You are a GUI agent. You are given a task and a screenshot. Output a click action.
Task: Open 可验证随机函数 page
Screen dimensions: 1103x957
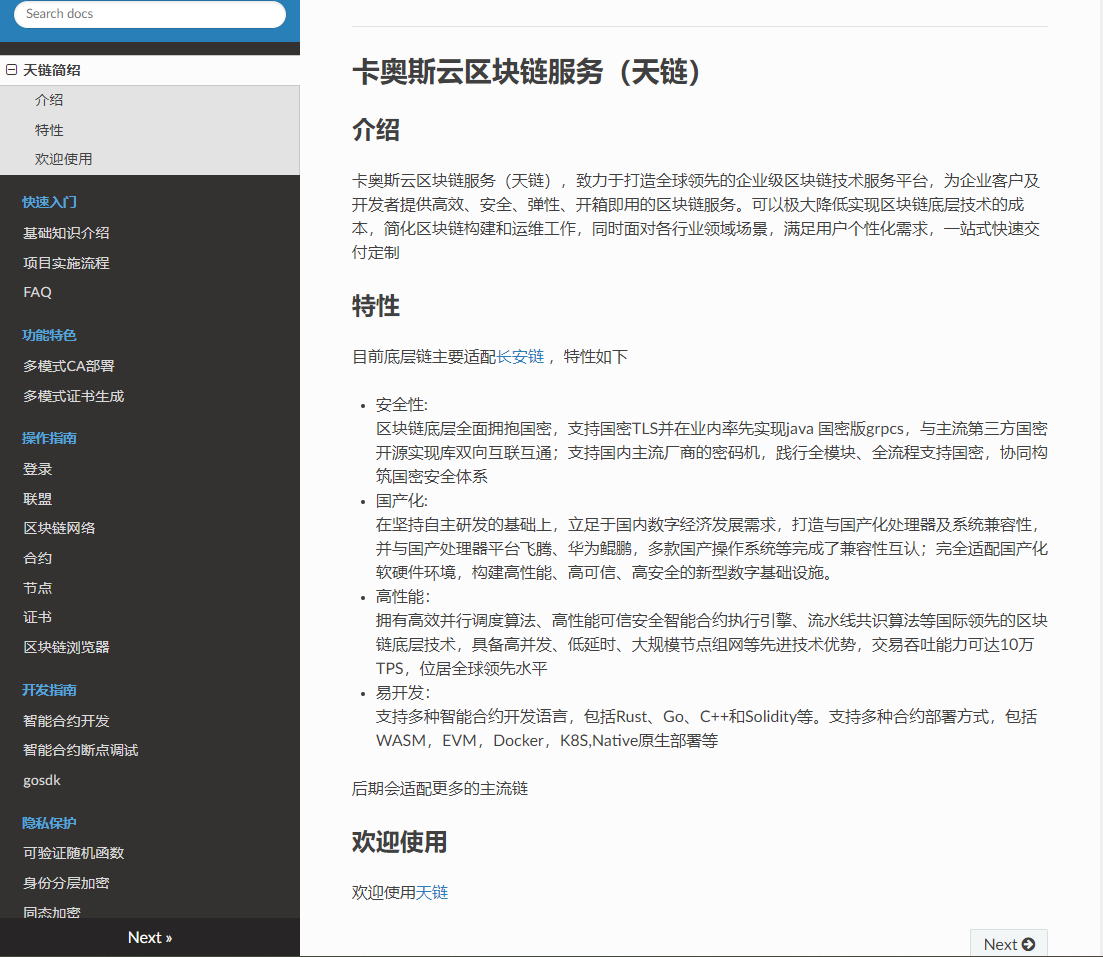pyautogui.click(x=74, y=853)
